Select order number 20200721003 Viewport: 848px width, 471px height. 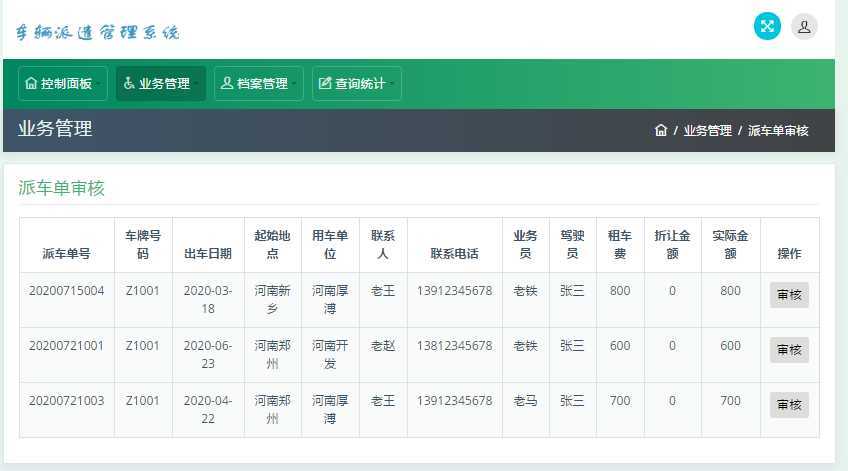coord(67,401)
